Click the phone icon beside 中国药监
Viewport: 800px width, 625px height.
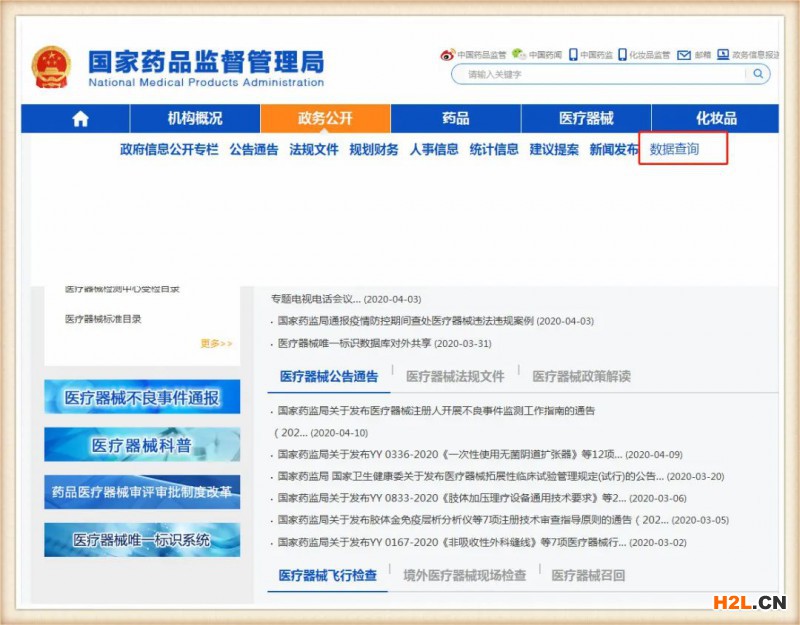click(x=573, y=55)
